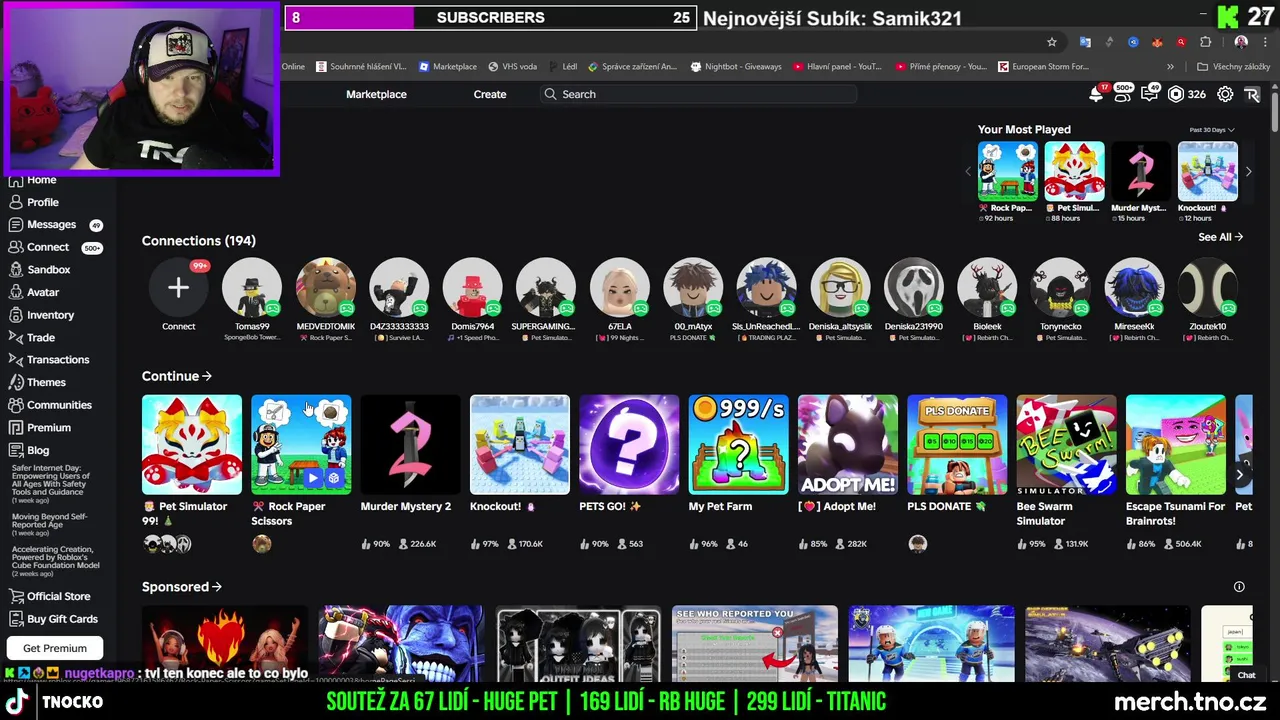Open Moving Beyond Self-Reported Age post
1280x720 pixels.
click(x=50, y=525)
